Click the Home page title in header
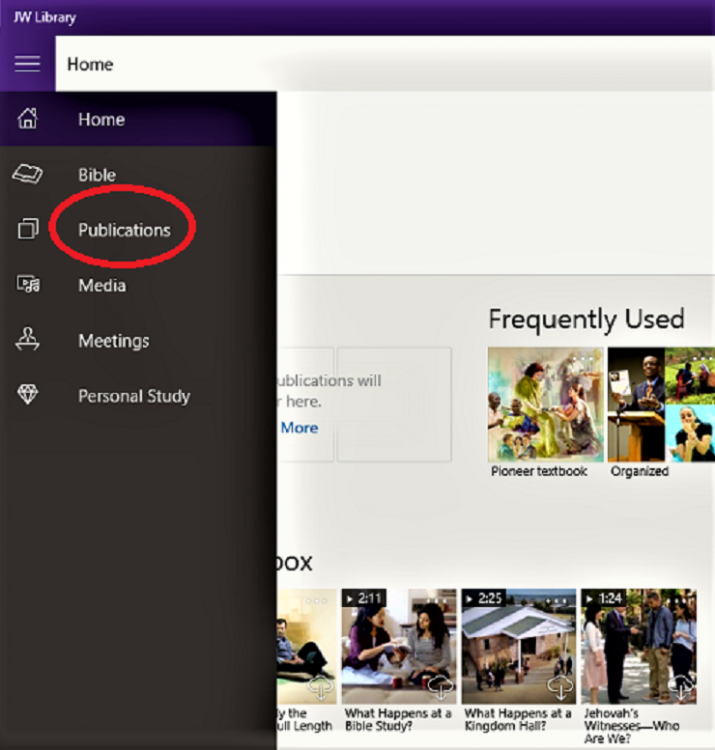Viewport: 715px width, 750px height. pos(90,64)
